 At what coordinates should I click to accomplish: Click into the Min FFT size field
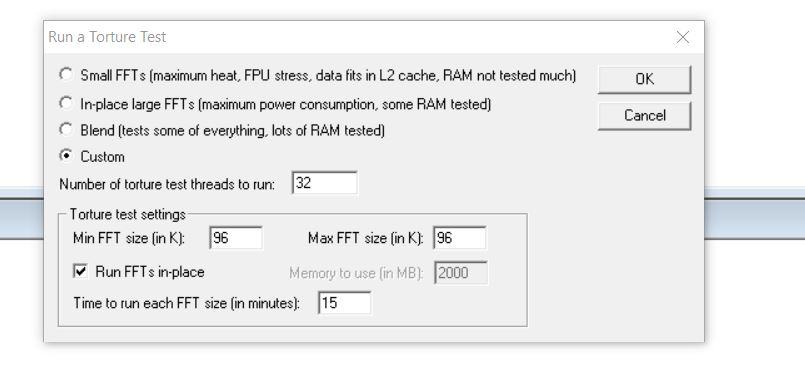point(236,238)
